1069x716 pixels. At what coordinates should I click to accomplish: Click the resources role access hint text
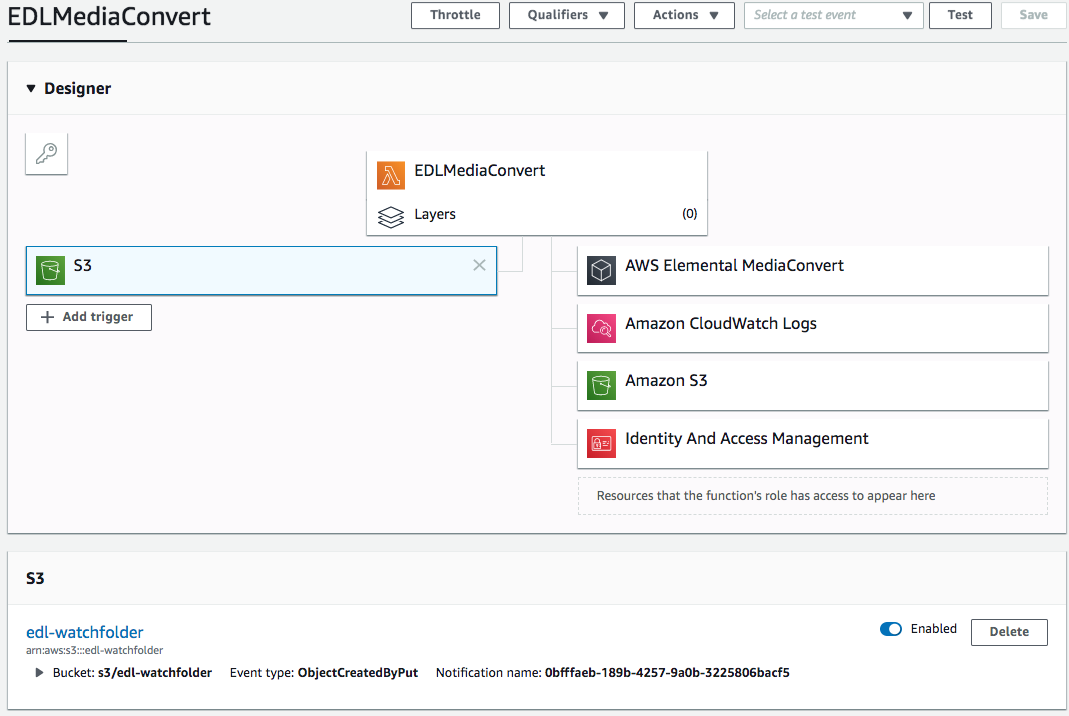766,496
